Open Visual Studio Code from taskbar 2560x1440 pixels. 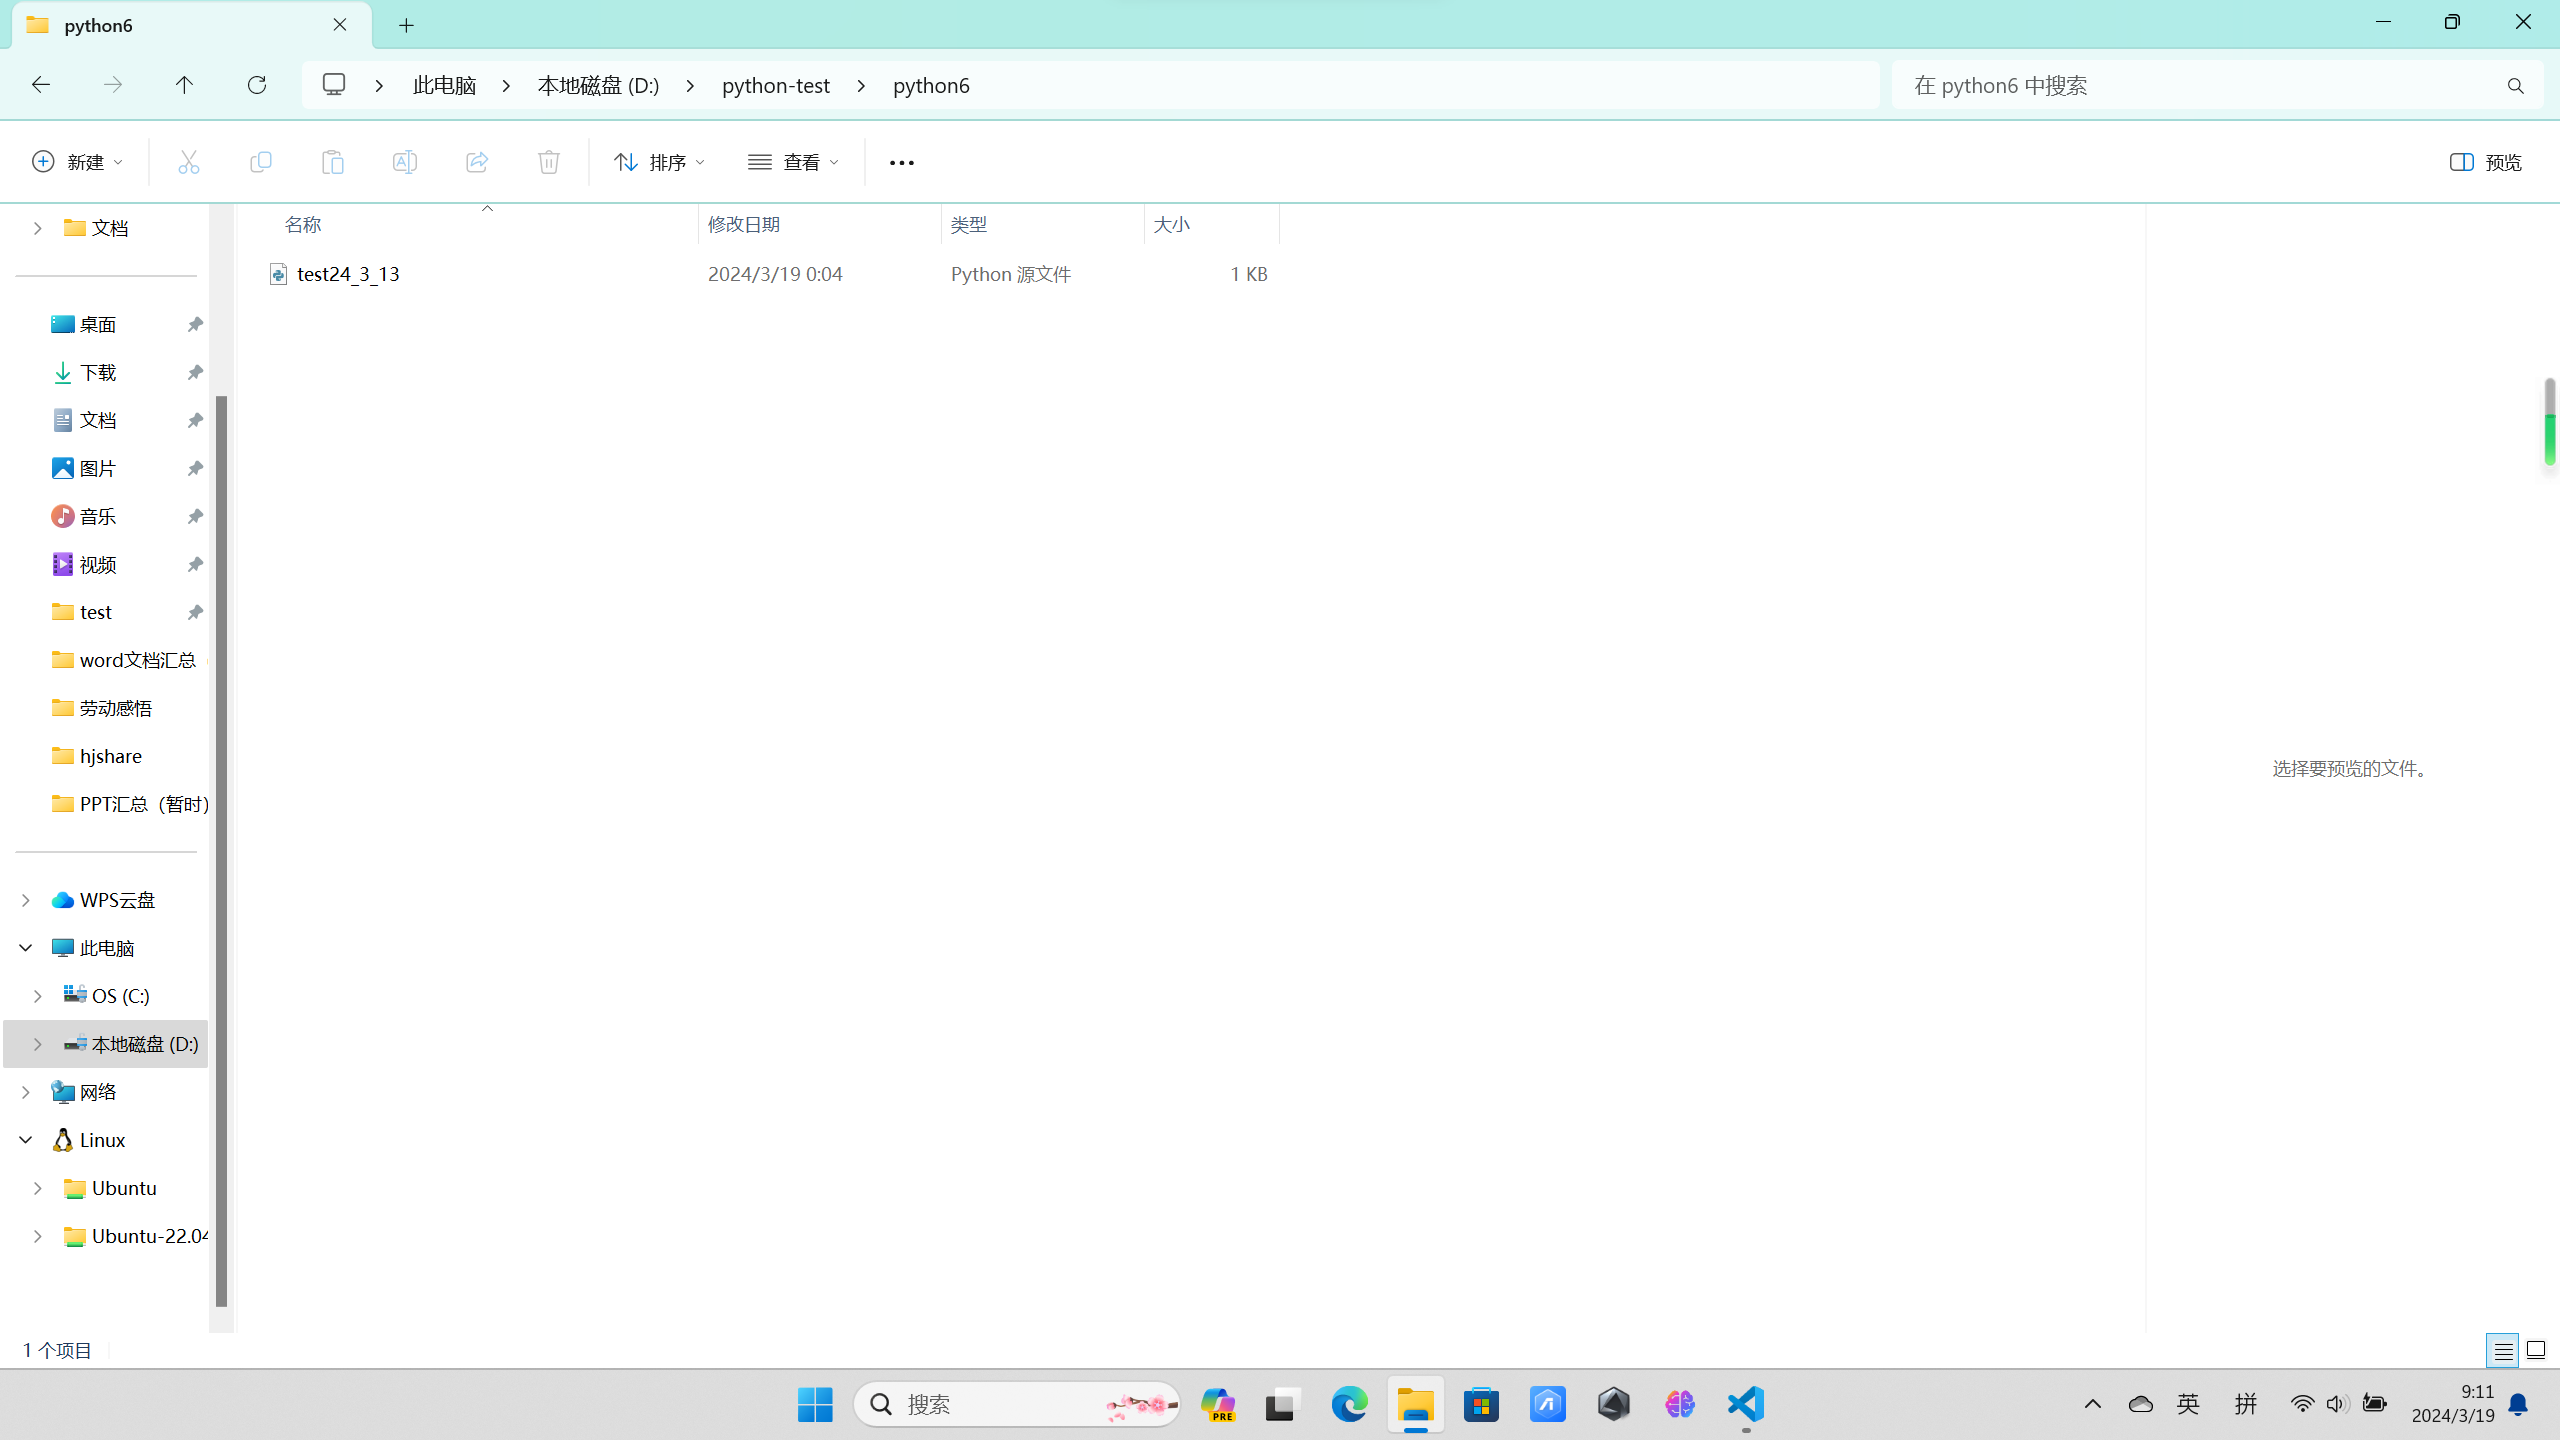point(1745,1404)
